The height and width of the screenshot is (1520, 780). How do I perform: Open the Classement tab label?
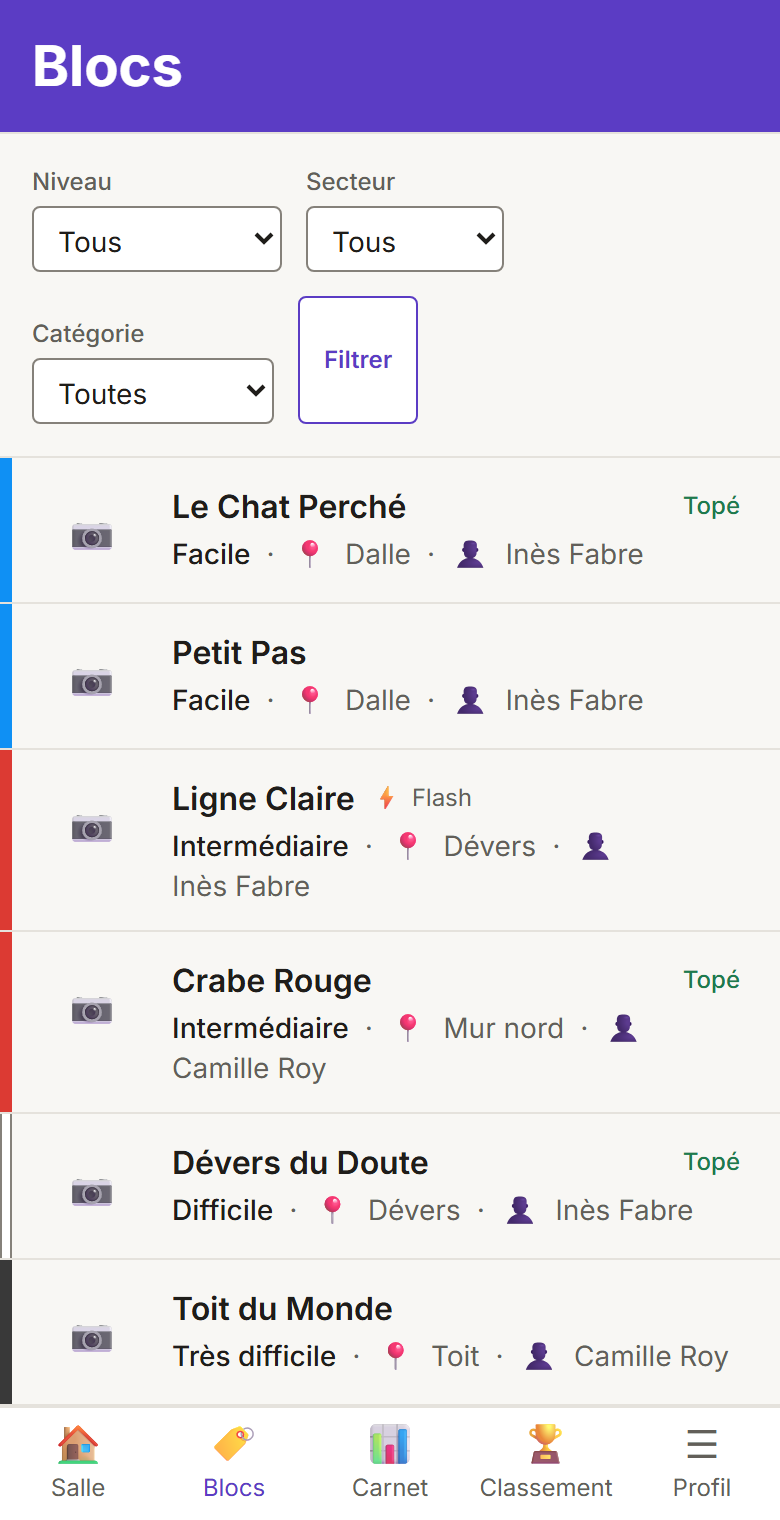(546, 1488)
